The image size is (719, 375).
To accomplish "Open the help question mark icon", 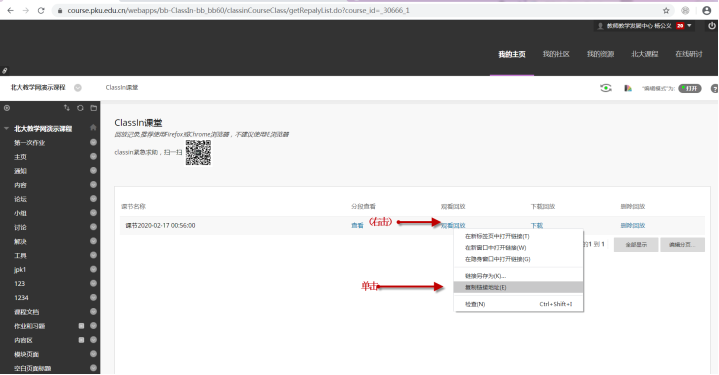I will click(x=714, y=88).
